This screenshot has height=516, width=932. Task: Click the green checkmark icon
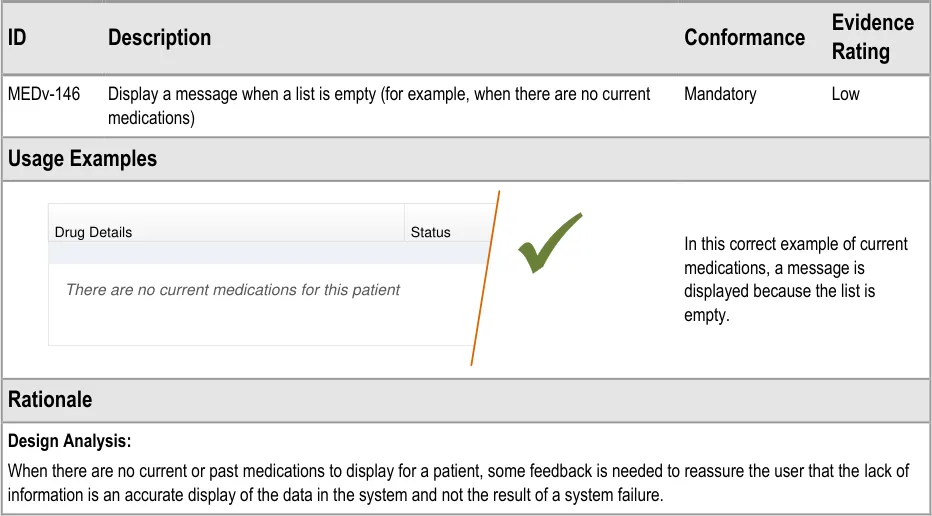point(548,243)
